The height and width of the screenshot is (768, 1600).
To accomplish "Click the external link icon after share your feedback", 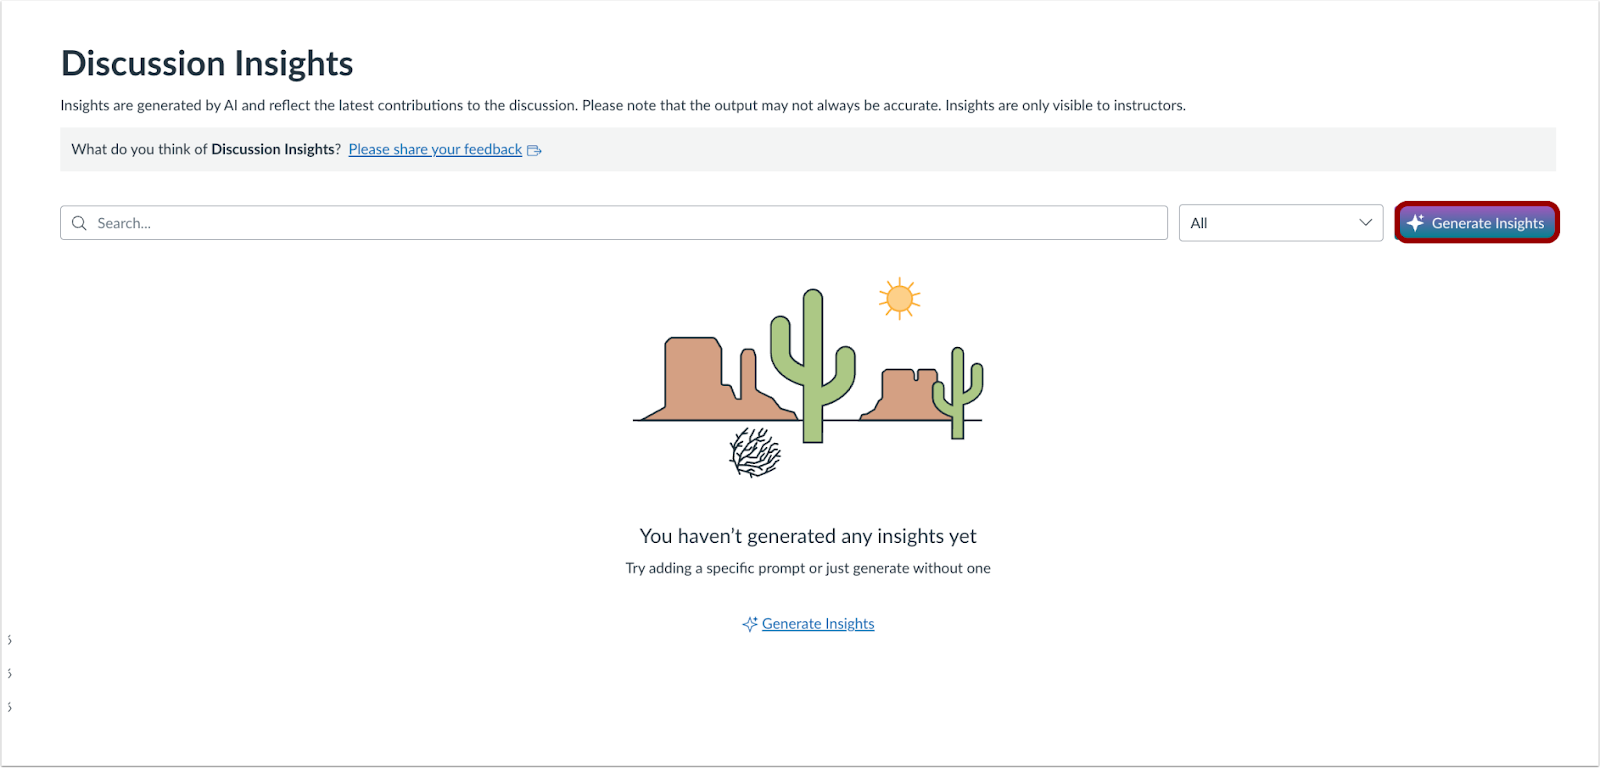I will tap(534, 149).
